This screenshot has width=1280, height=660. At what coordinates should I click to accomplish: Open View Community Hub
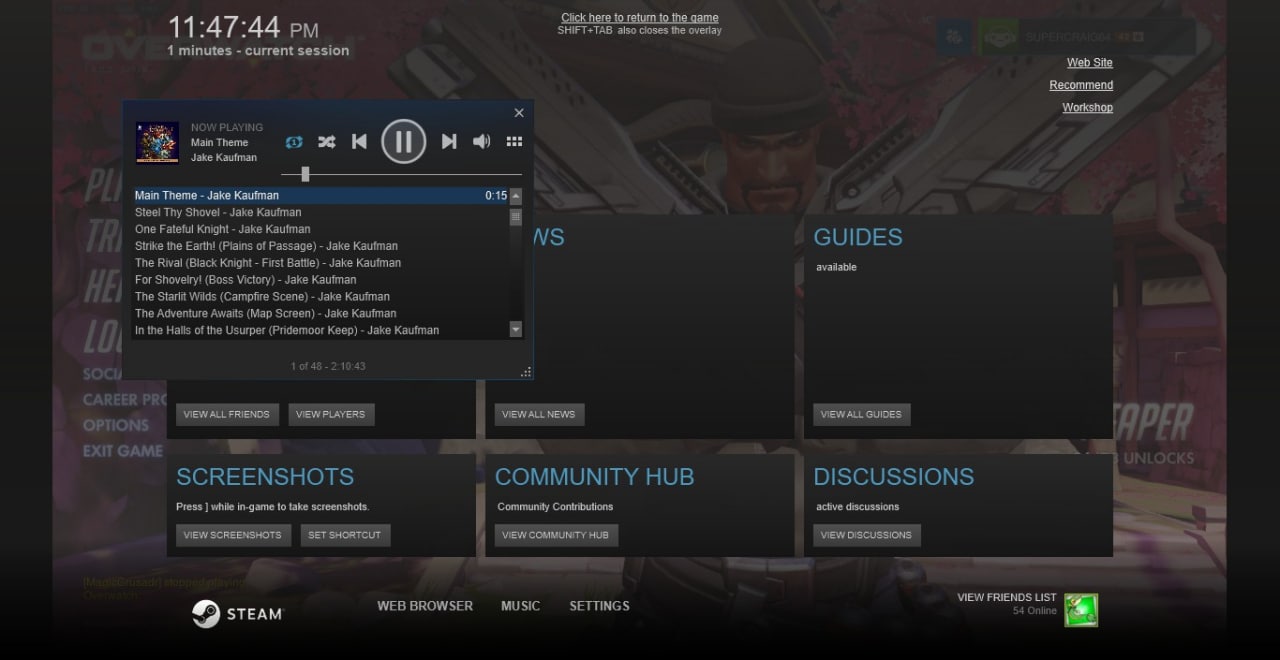556,535
